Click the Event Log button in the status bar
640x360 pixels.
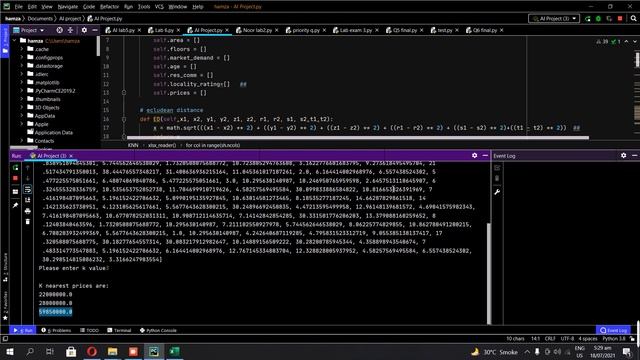click(x=613, y=330)
